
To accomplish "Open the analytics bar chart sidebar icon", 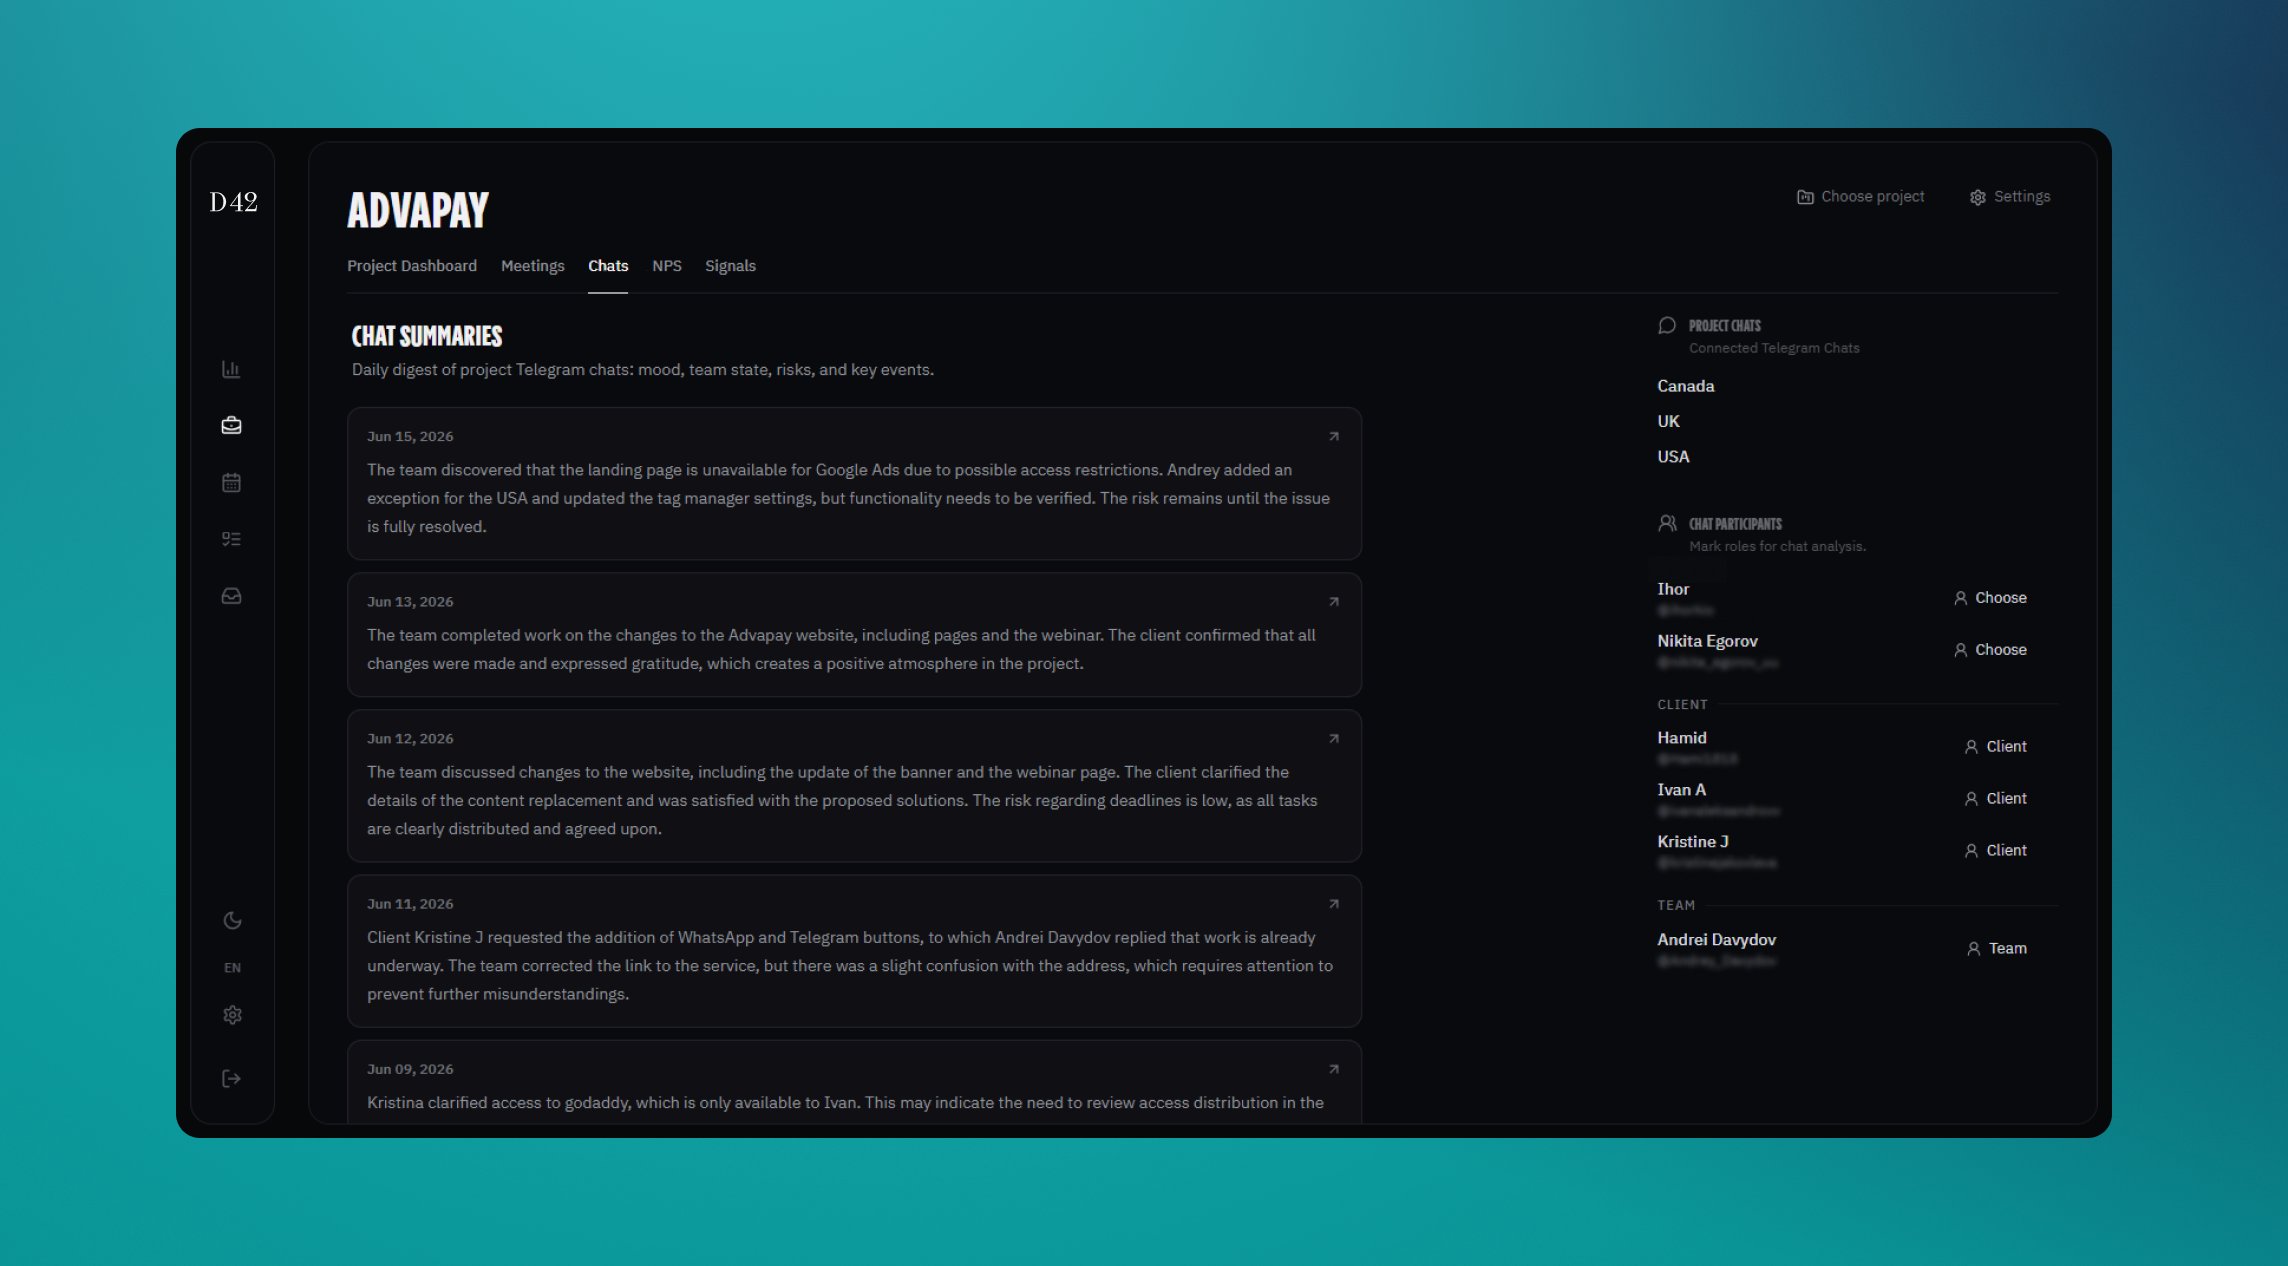I will [231, 369].
